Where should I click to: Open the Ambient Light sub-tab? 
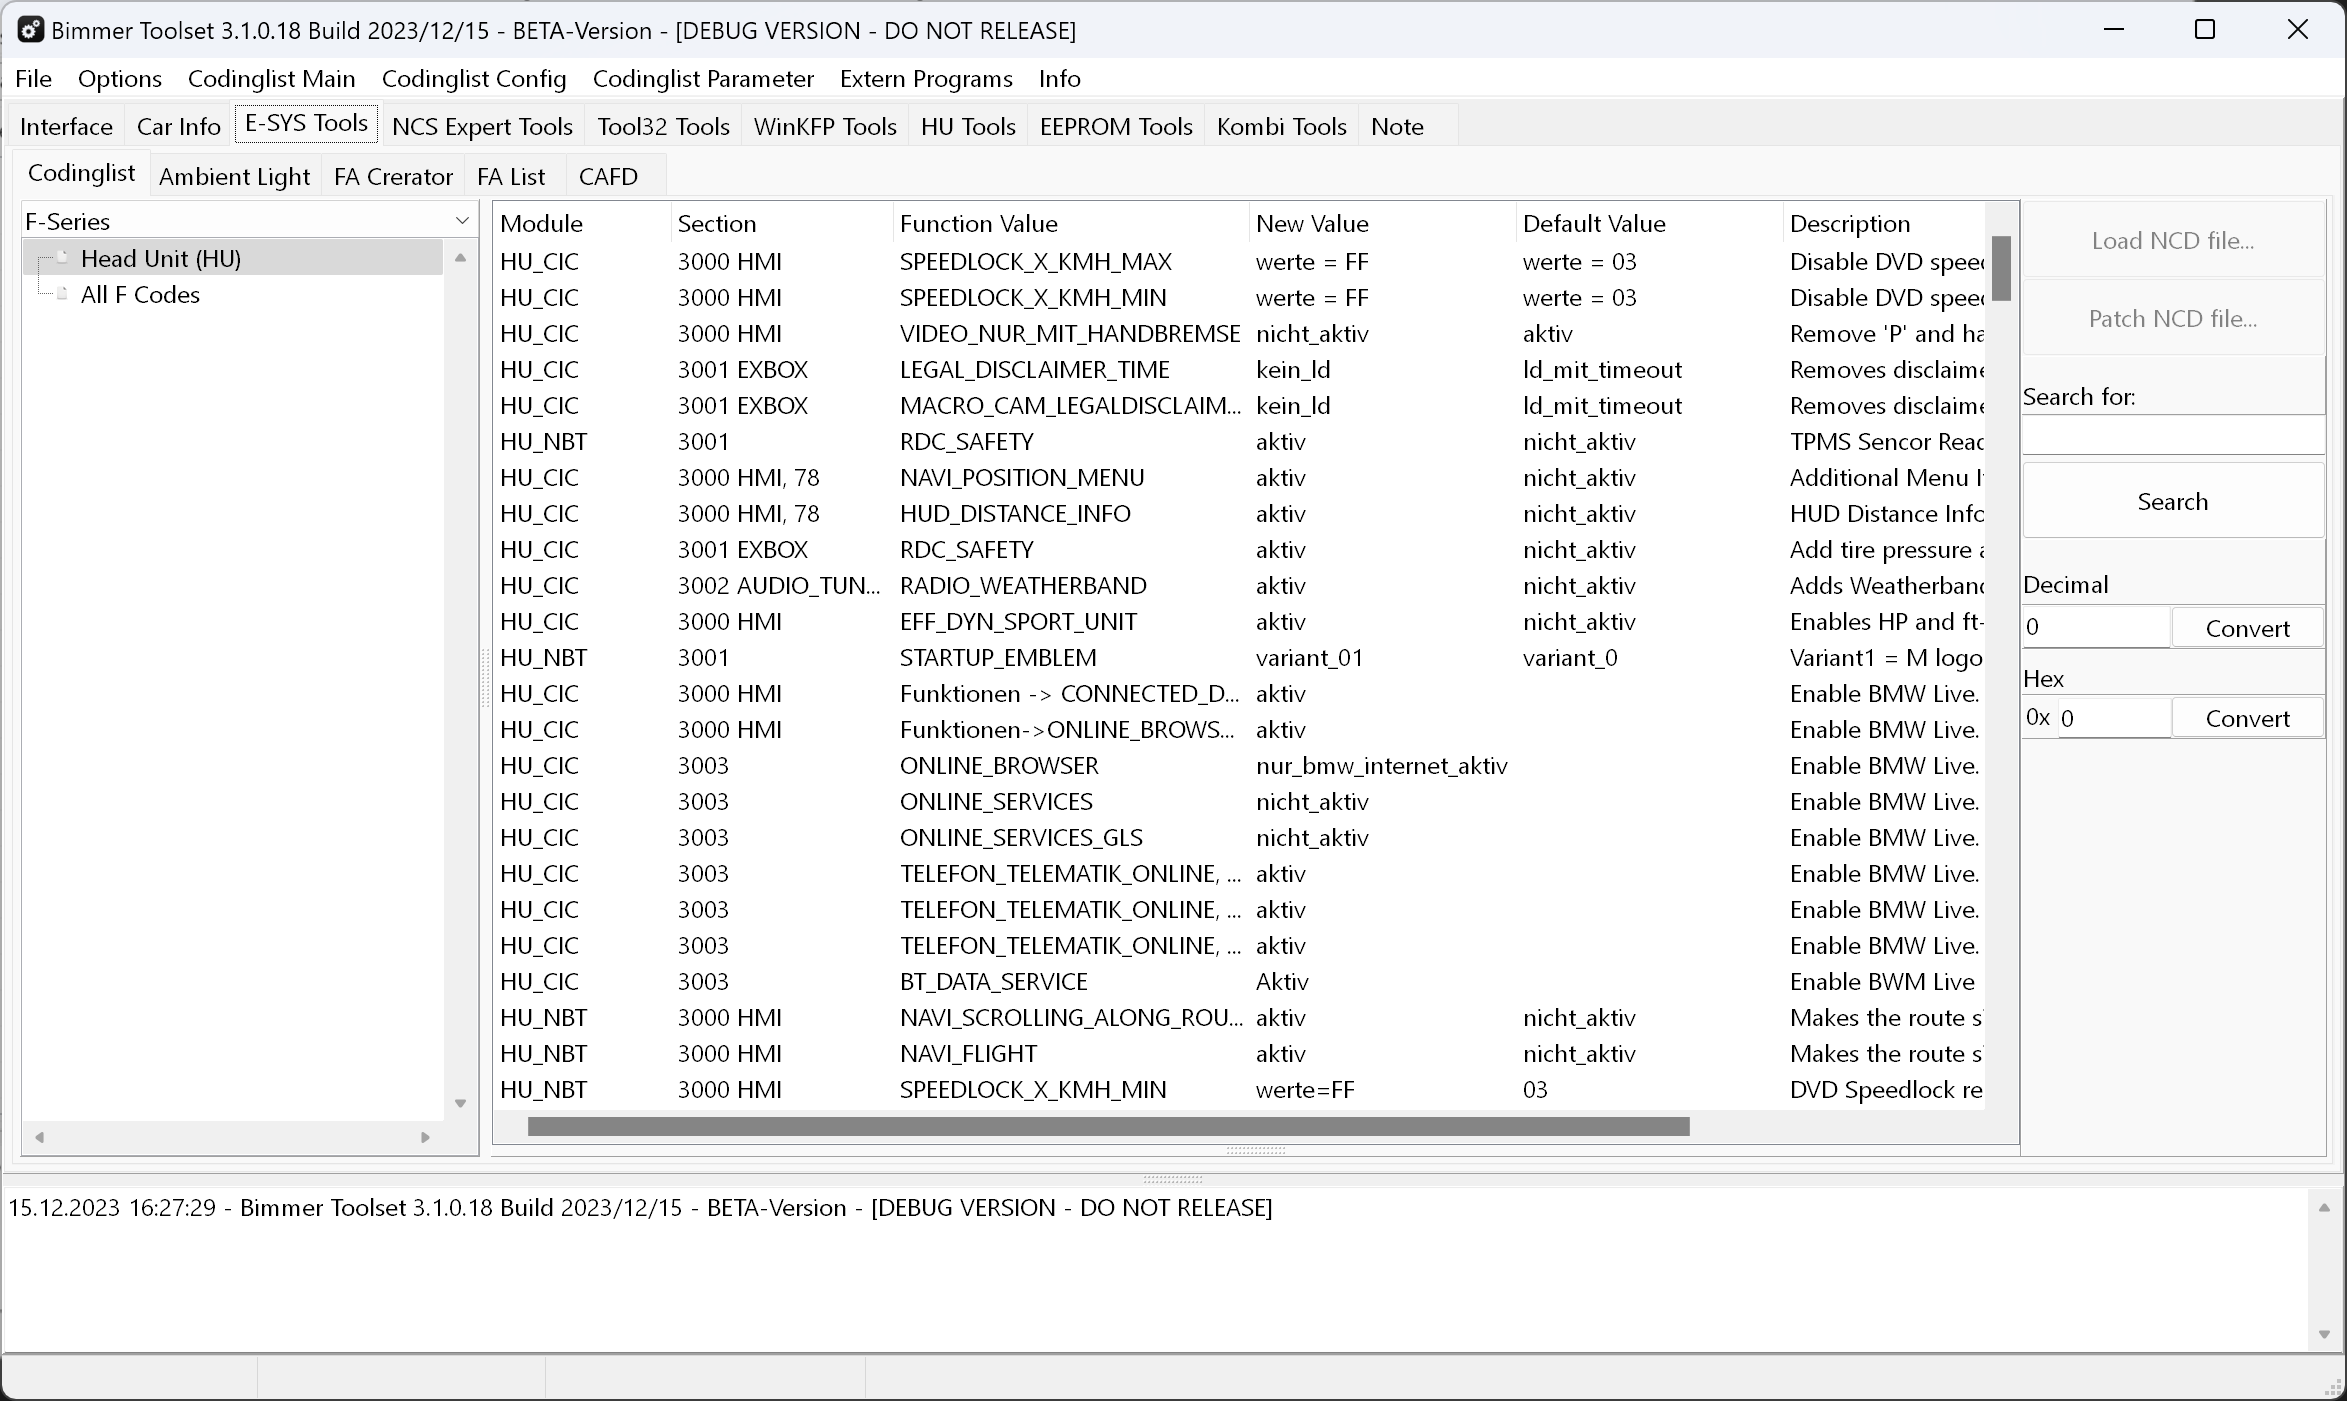pos(234,176)
